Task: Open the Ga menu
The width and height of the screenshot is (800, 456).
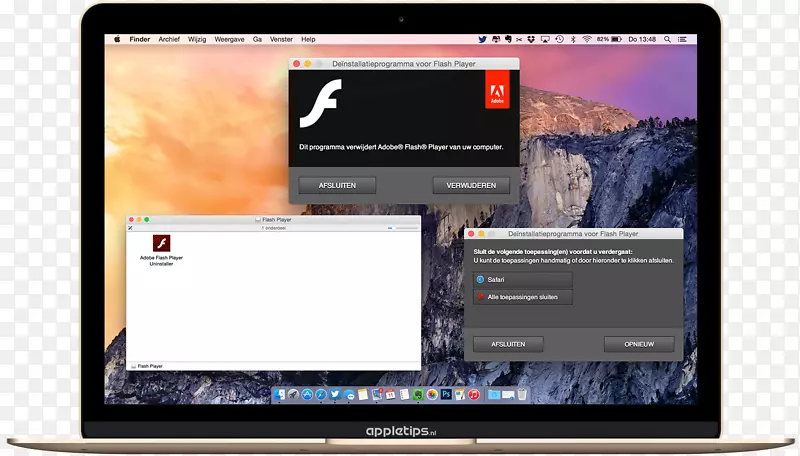Action: (x=257, y=39)
